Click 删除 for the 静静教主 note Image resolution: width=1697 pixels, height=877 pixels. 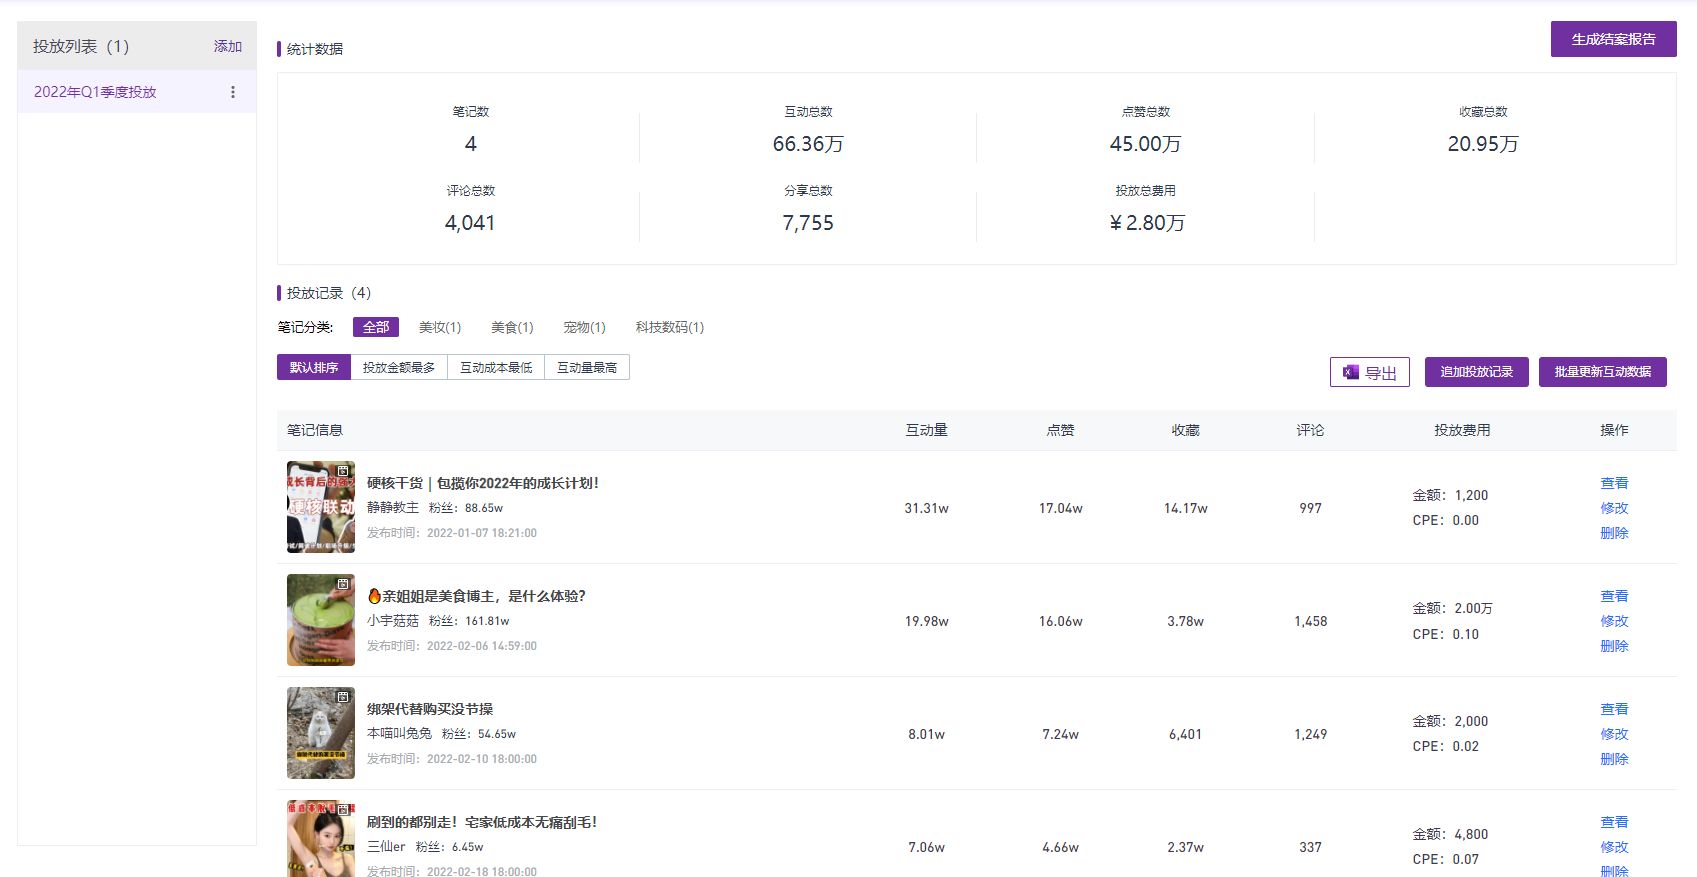coord(1614,533)
